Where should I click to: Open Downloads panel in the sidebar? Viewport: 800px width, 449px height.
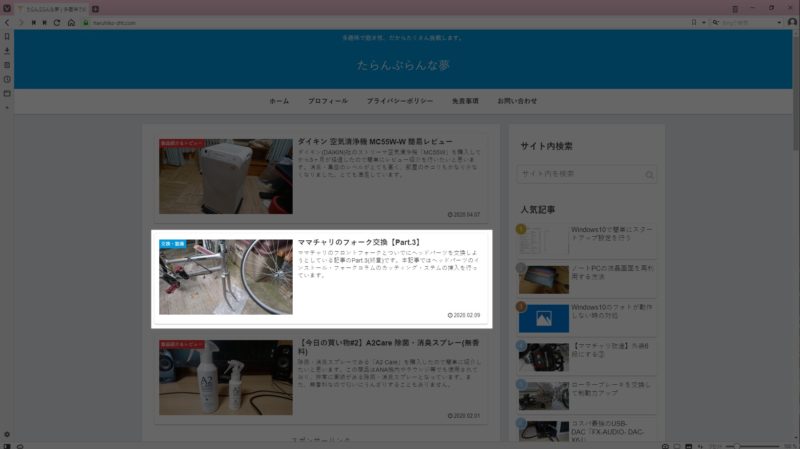(x=7, y=51)
